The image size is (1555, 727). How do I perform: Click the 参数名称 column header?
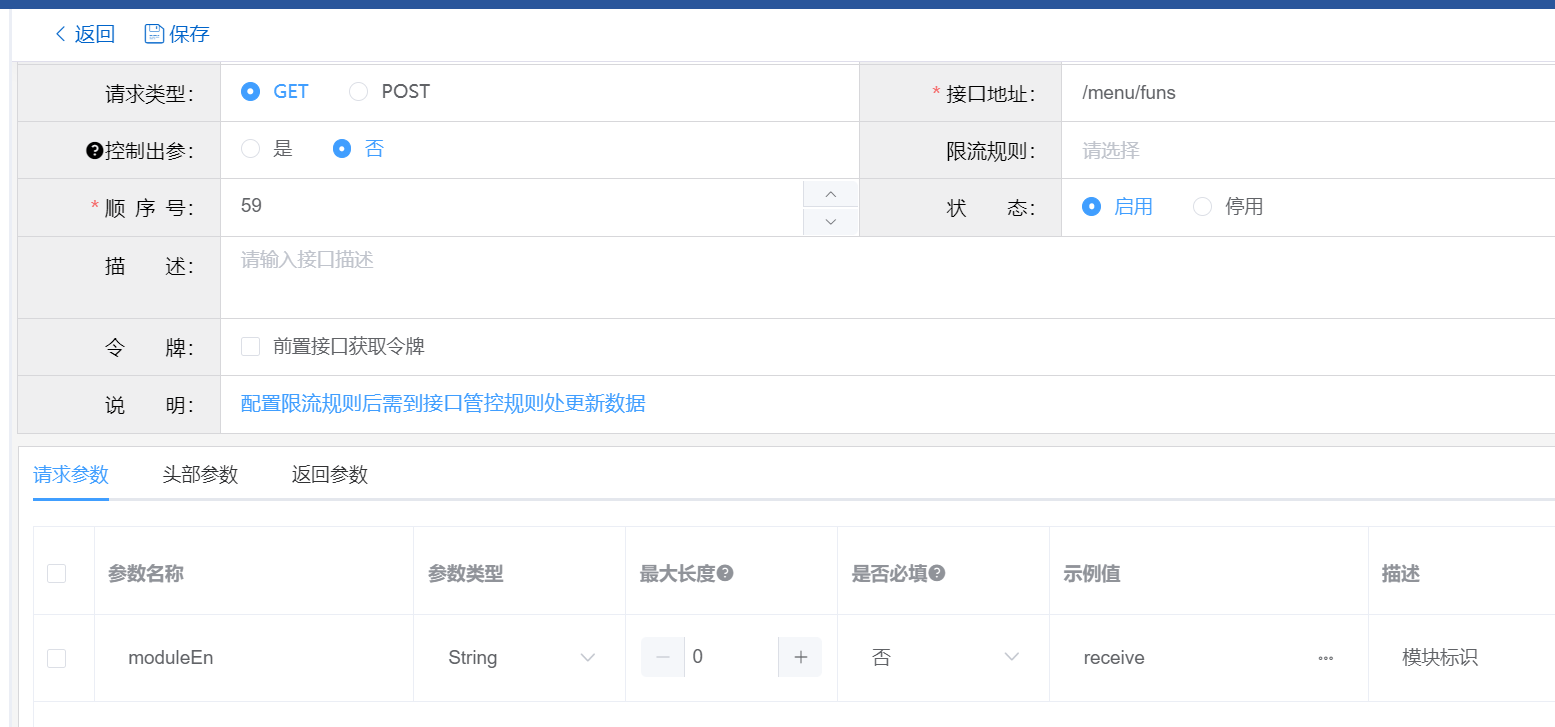coord(145,574)
